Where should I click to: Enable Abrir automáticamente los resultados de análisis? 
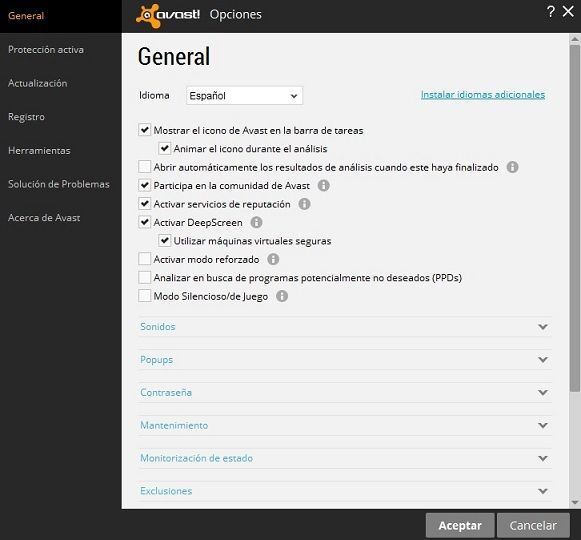pyautogui.click(x=145, y=167)
